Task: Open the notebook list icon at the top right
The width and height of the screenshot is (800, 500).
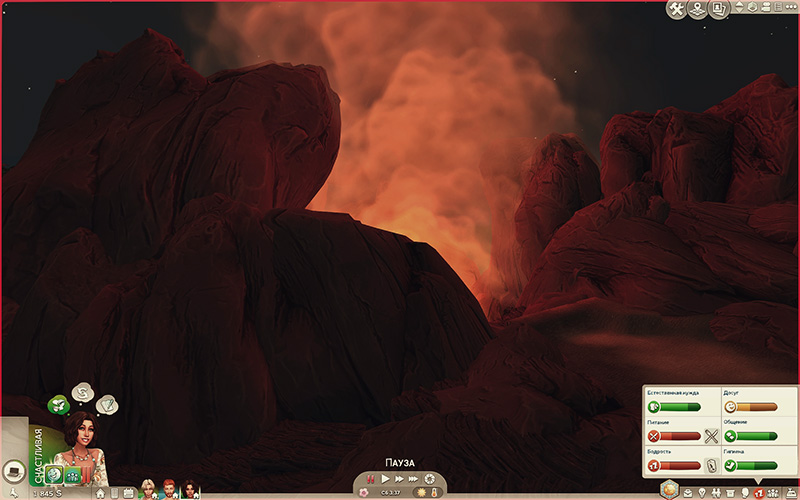Action: pyautogui.click(x=779, y=7)
